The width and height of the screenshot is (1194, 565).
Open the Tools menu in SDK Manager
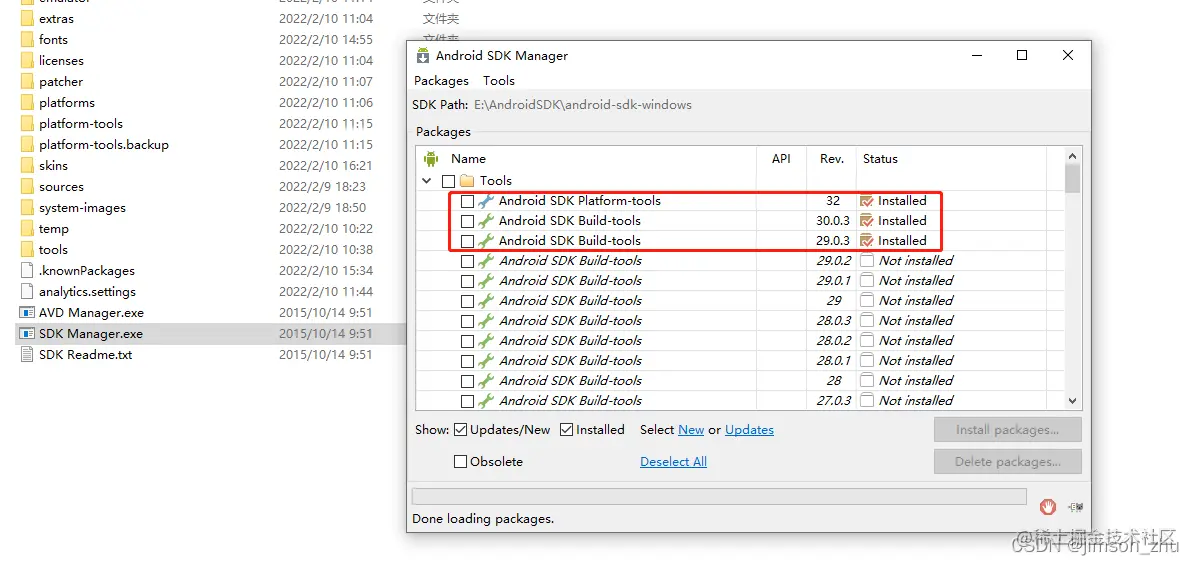point(499,81)
